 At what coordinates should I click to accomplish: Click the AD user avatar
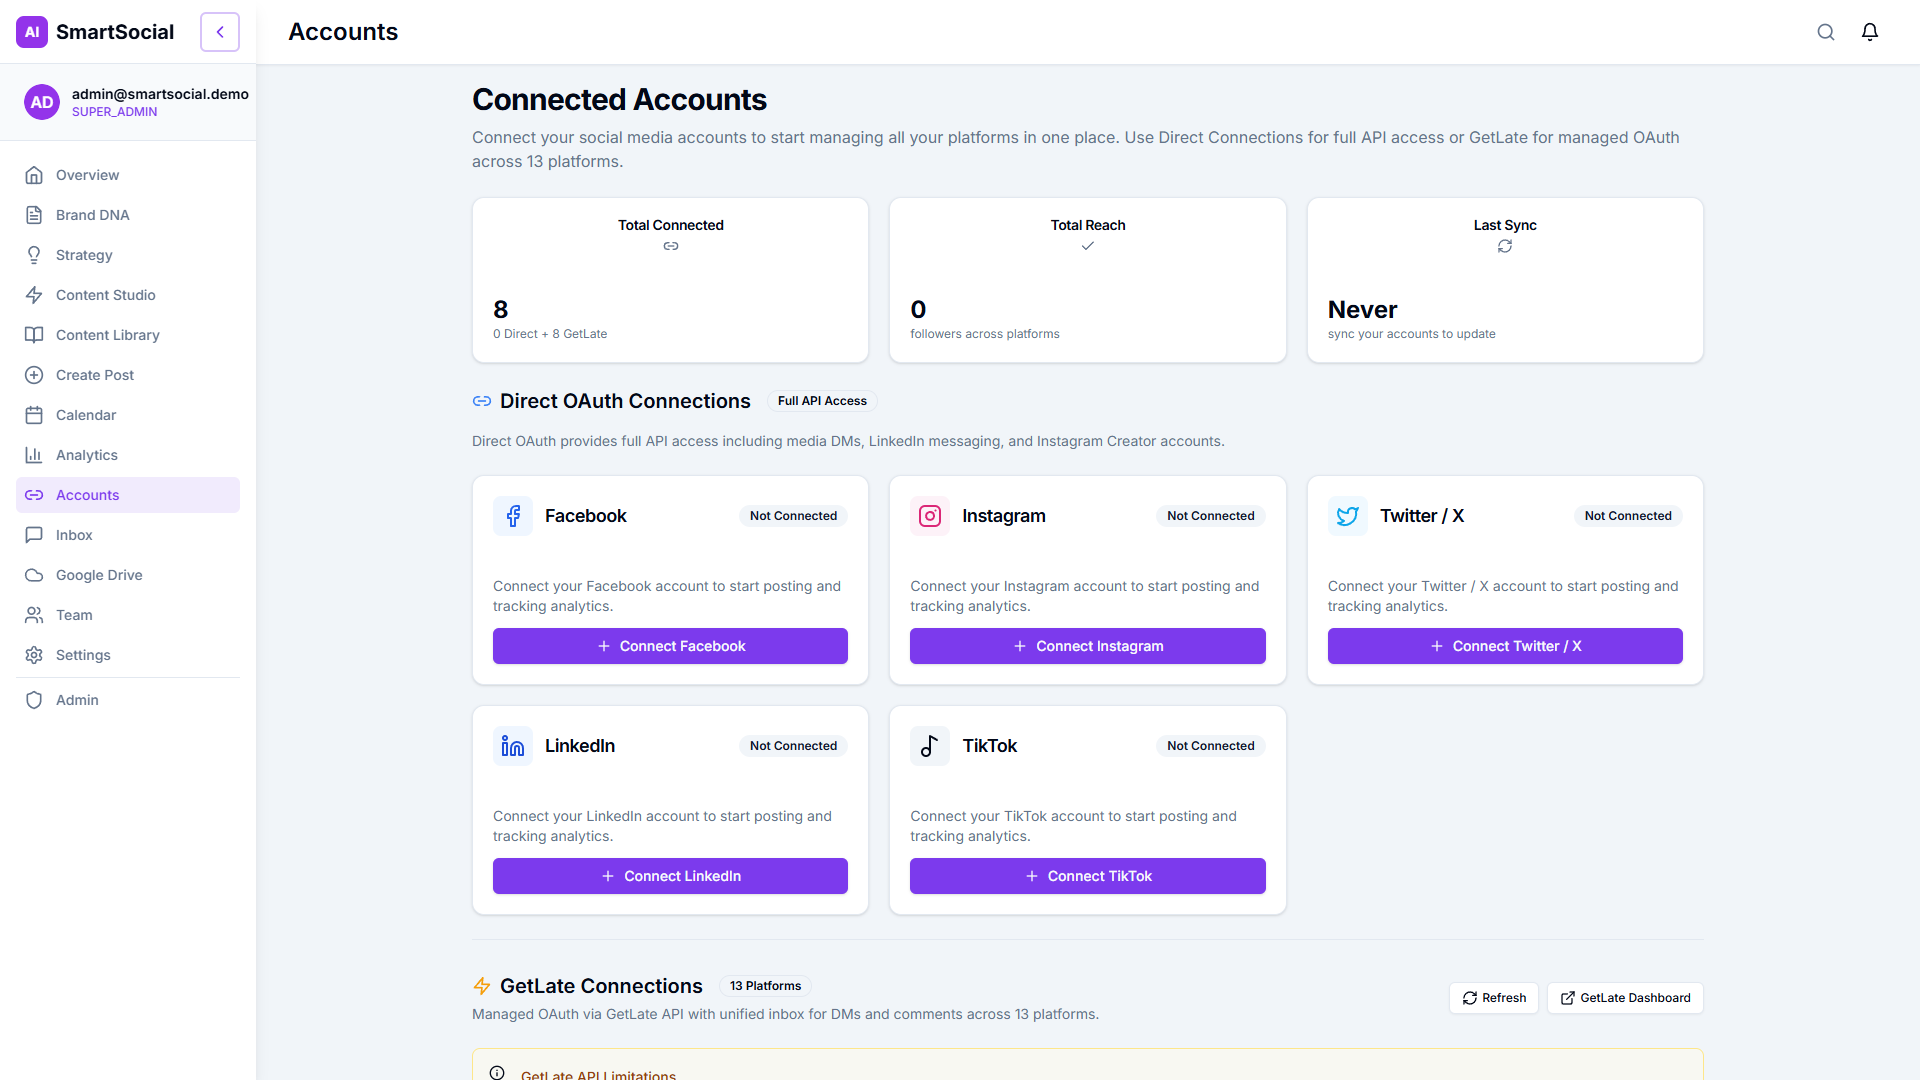click(x=42, y=102)
